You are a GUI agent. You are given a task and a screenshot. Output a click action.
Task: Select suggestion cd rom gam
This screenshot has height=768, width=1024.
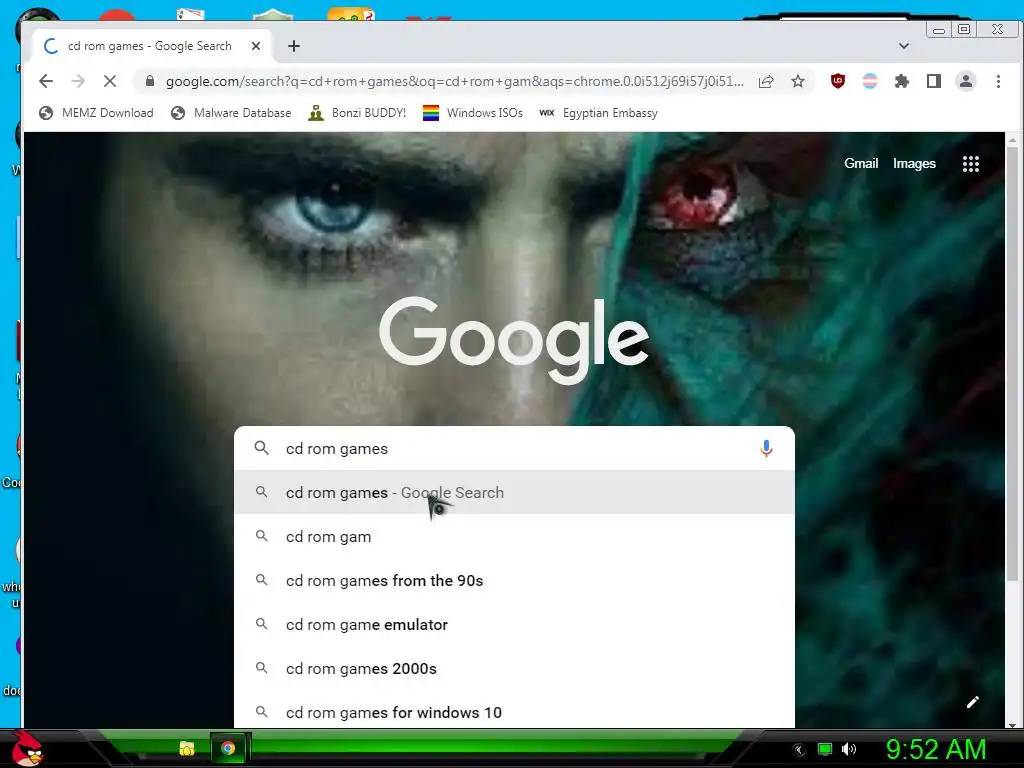click(x=514, y=536)
